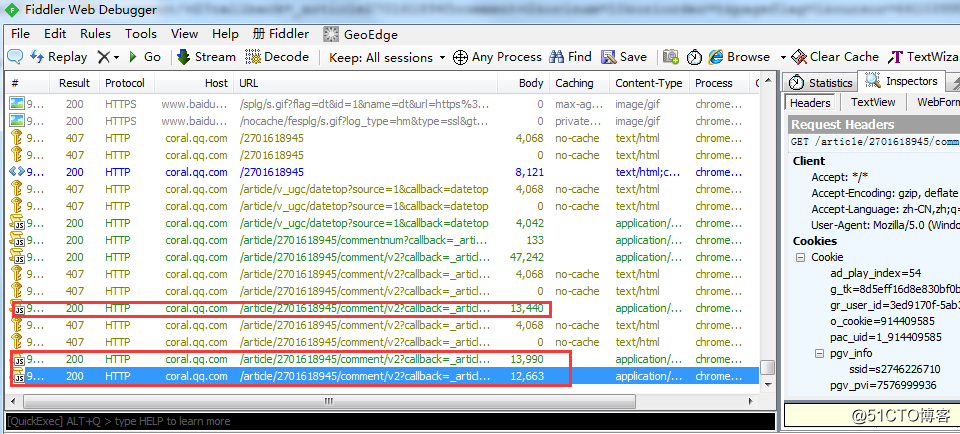
Task: Open the TextWizard tool
Action: [923, 57]
